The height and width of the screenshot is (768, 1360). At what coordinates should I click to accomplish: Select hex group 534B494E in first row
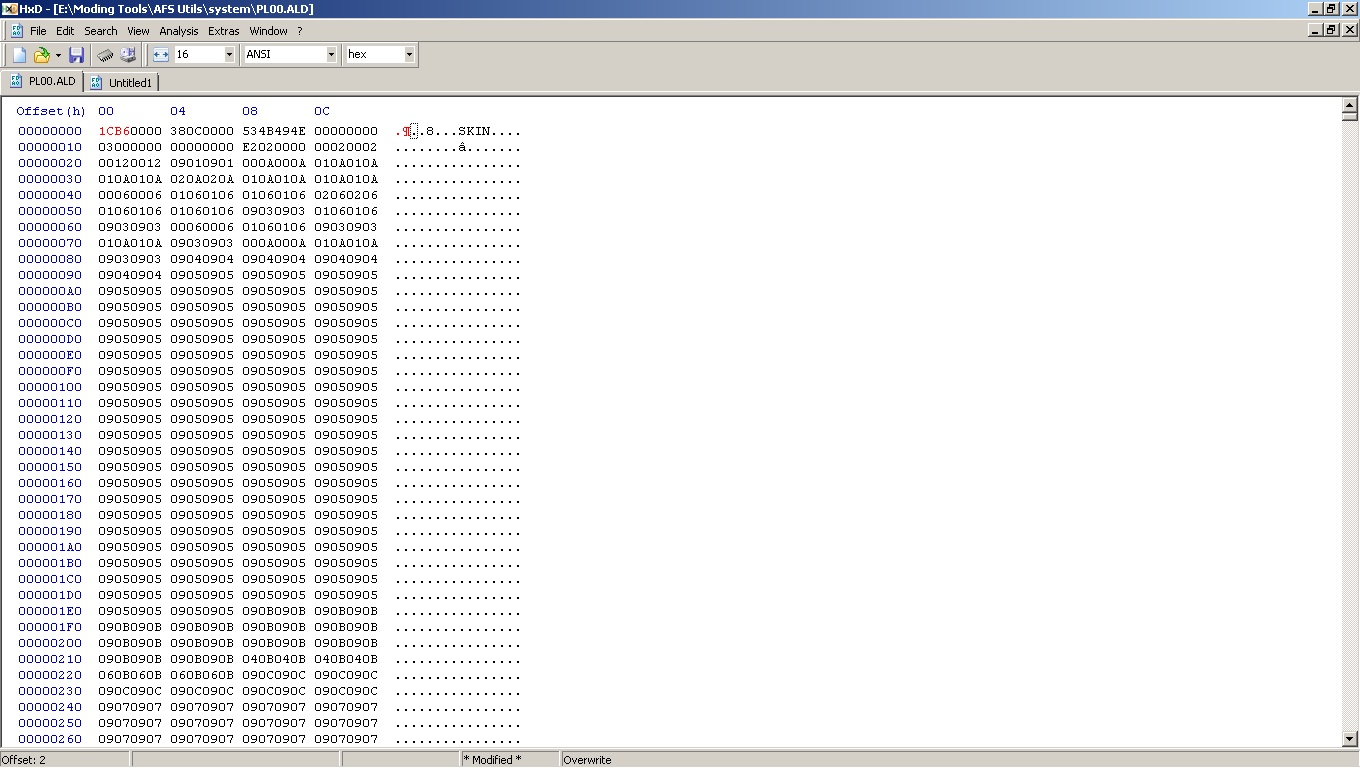(274, 131)
